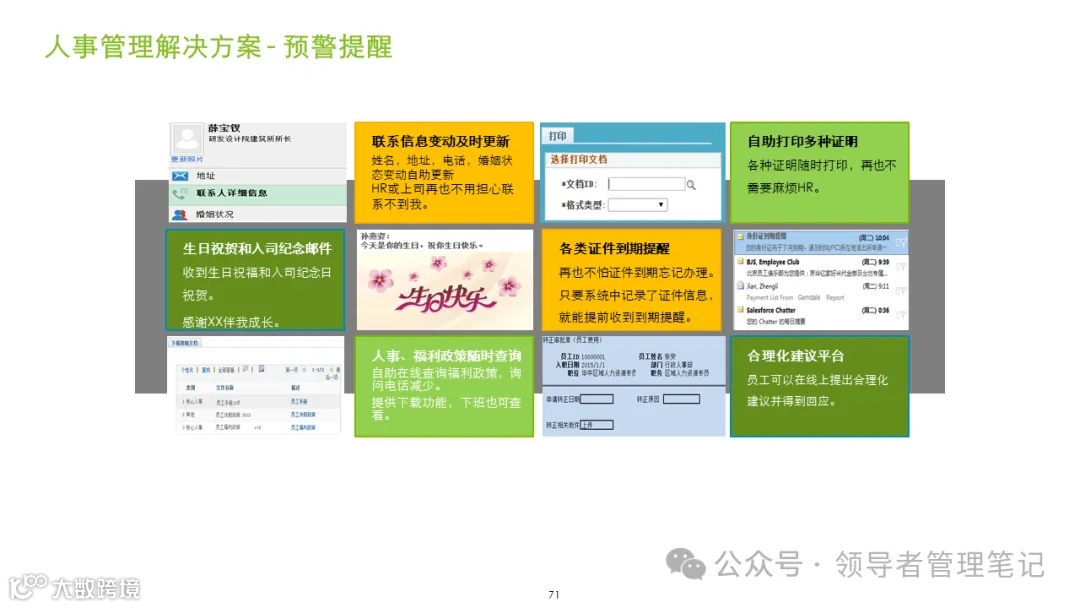This screenshot has width=1080, height=608.
Task: Select the phone icon for 联系人详细信息
Action: [x=177, y=194]
